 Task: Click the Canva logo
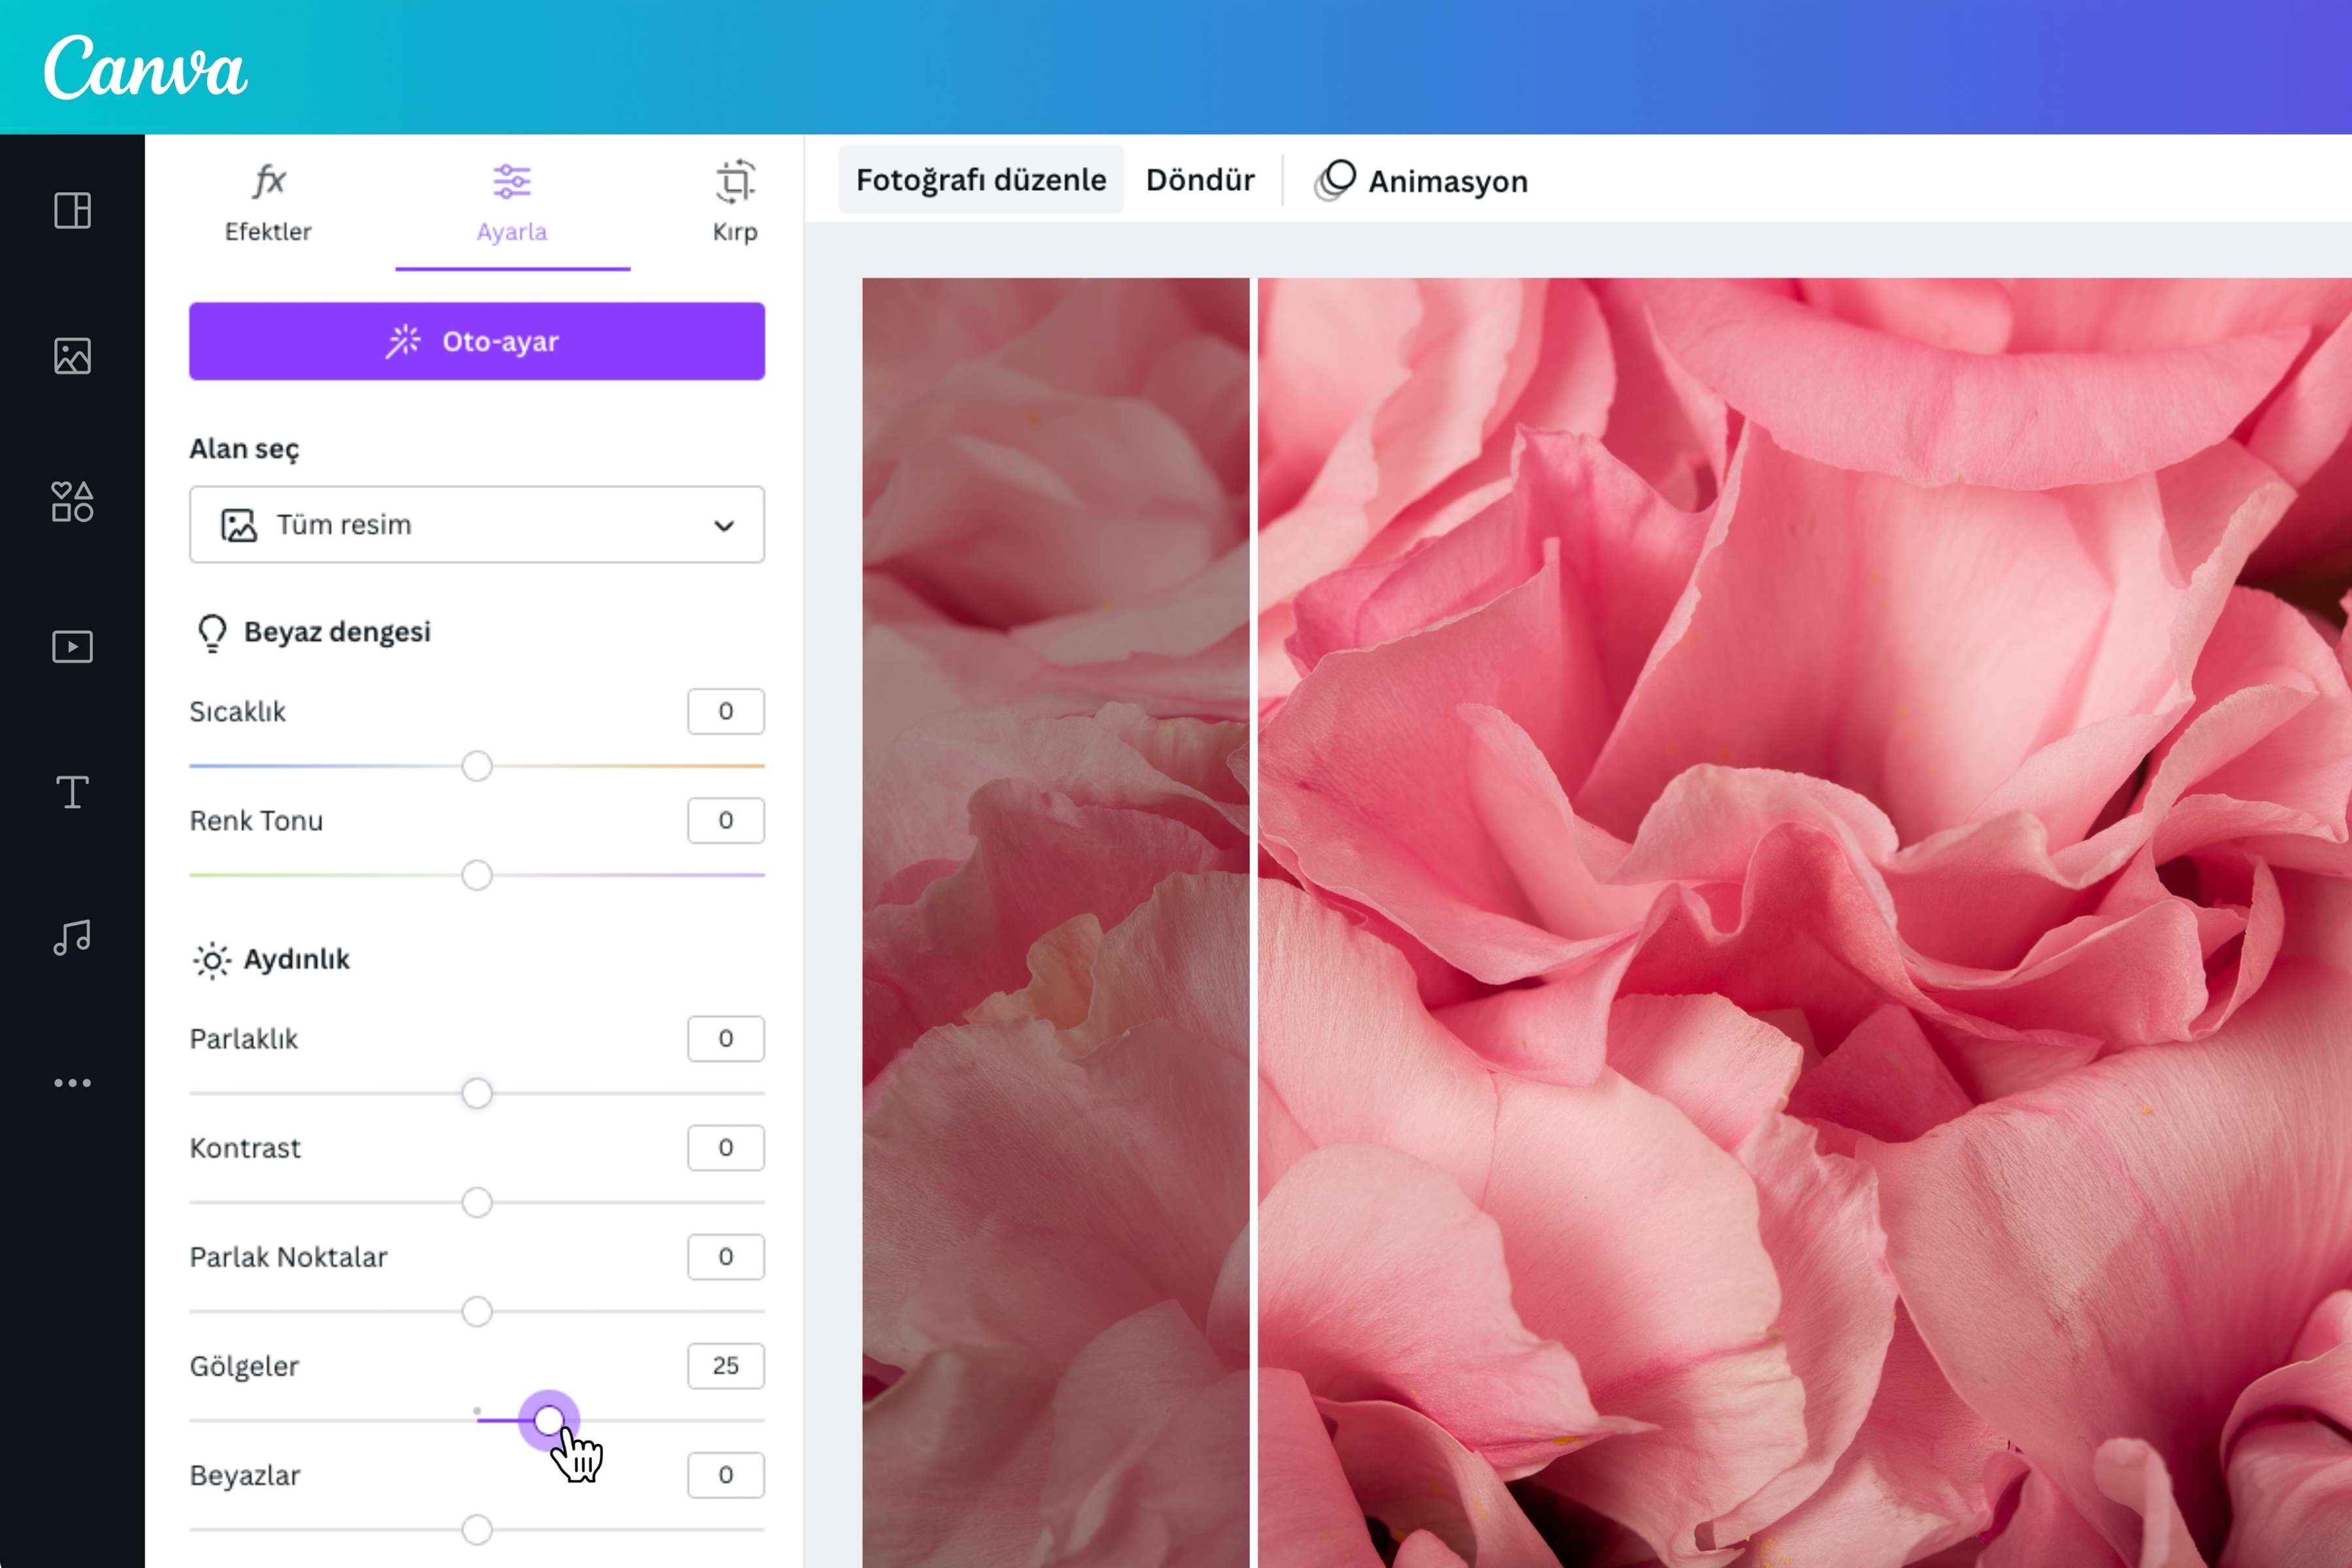(145, 67)
